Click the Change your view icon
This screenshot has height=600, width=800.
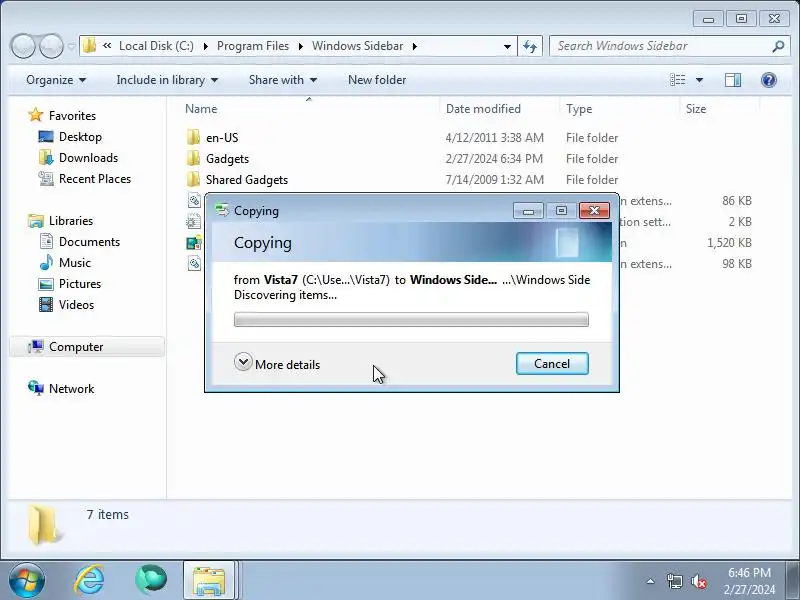coord(678,80)
